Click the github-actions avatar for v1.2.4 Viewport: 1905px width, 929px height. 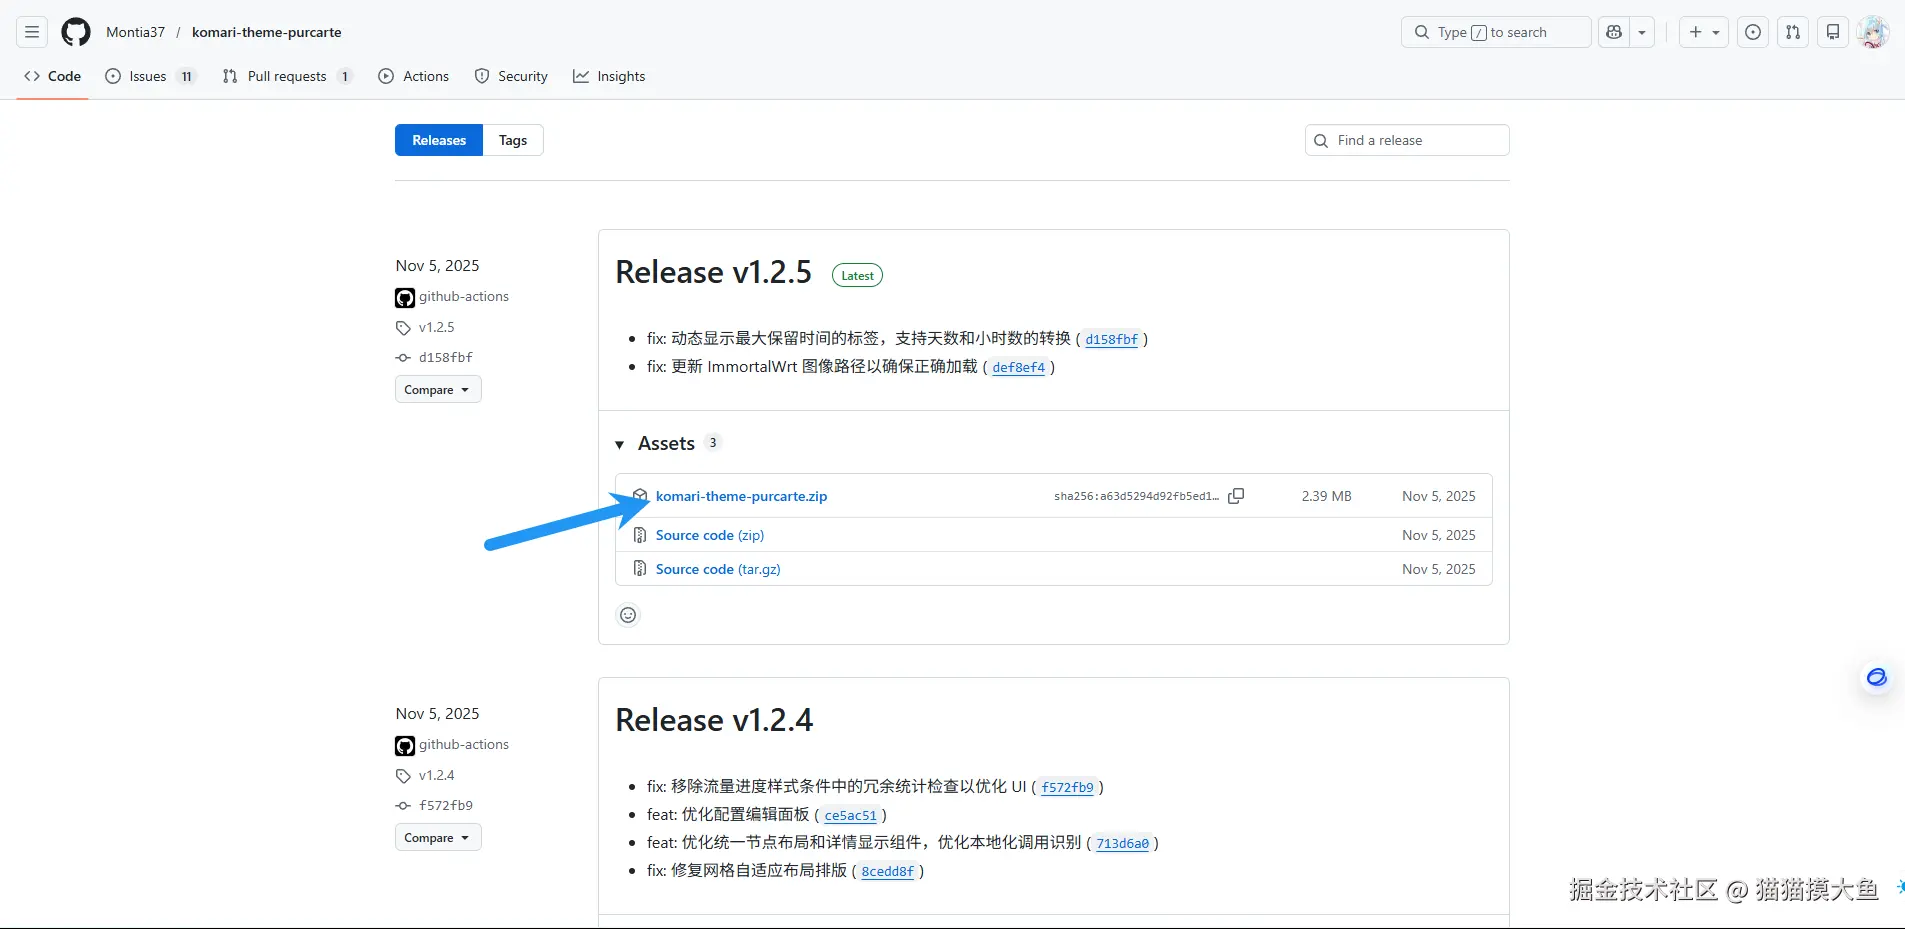click(x=405, y=745)
